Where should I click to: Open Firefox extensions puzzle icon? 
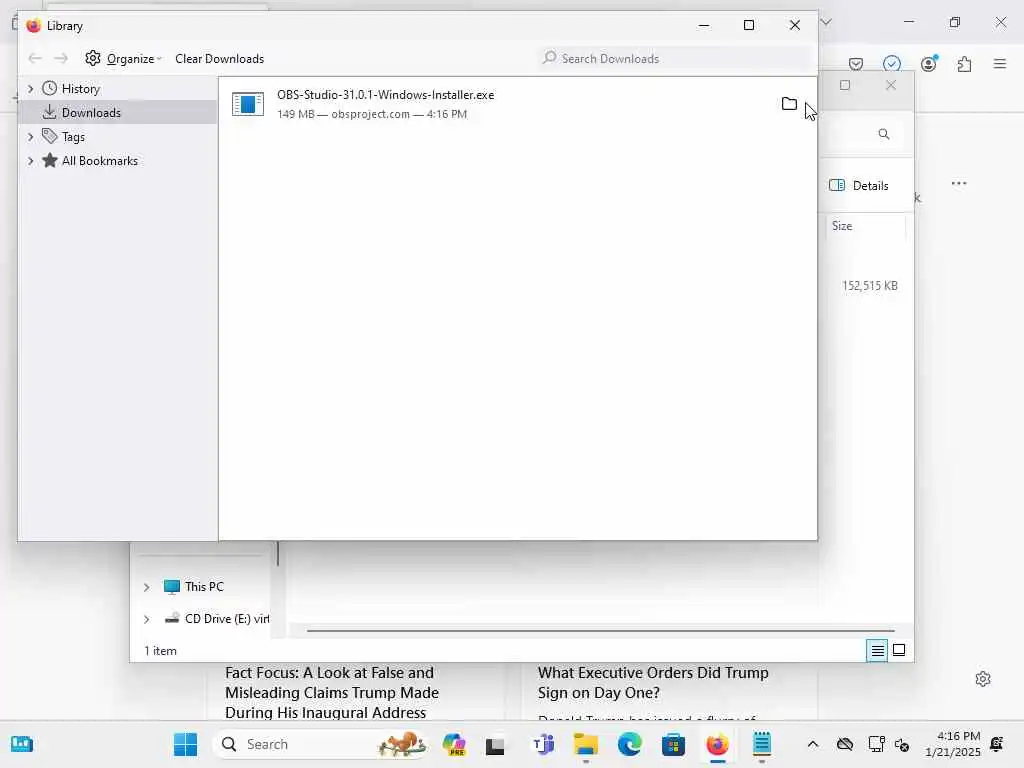pos(965,64)
